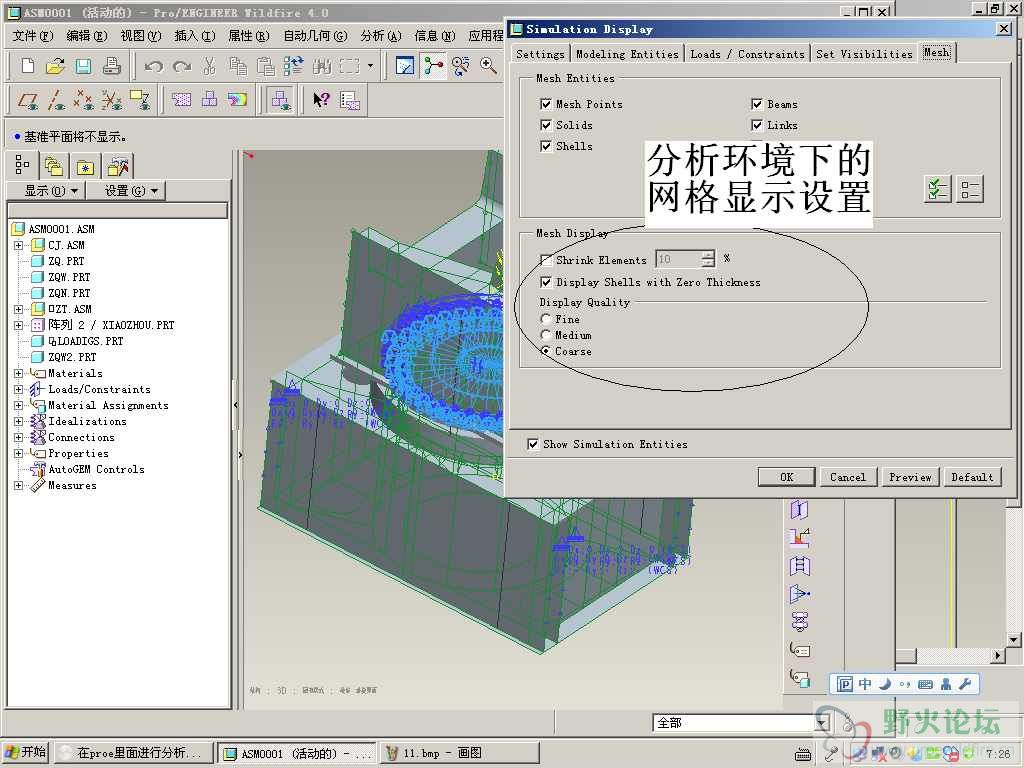Select the Coarse display quality radio
The height and width of the screenshot is (768, 1024).
[545, 351]
